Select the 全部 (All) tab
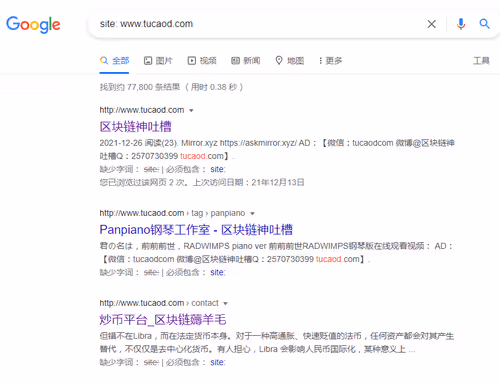 click(114, 61)
